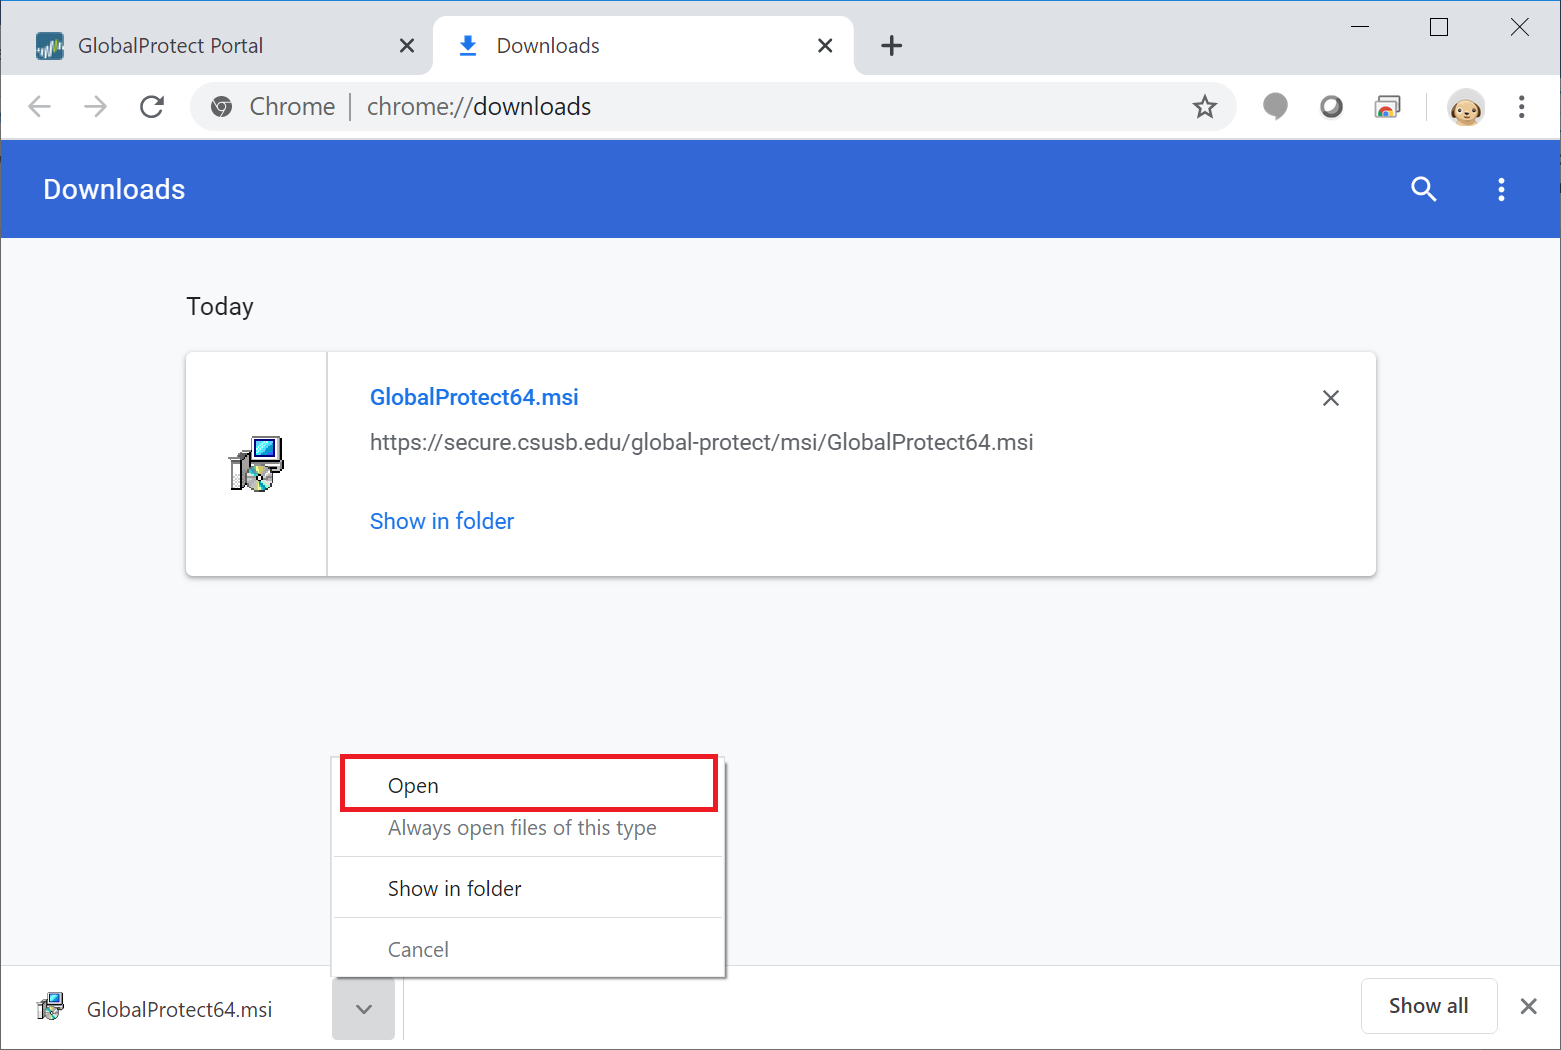Open GlobalProtect64.msi via its blue link

pos(474,397)
